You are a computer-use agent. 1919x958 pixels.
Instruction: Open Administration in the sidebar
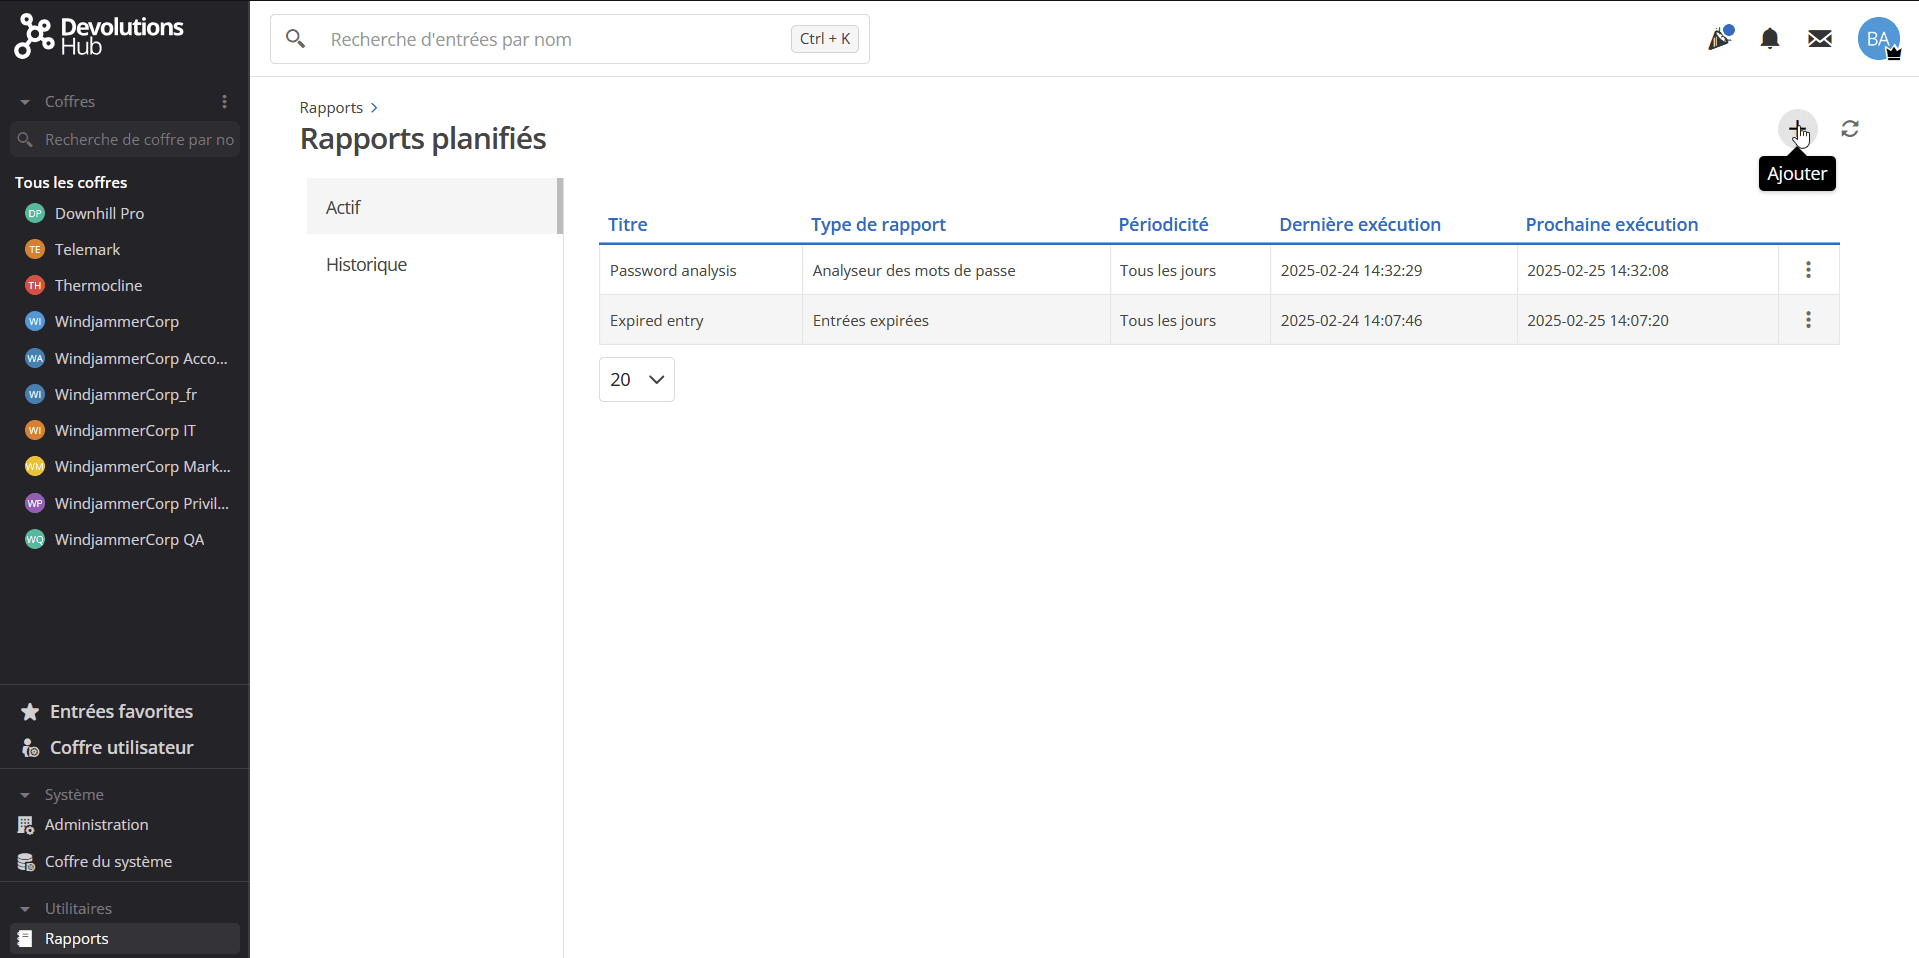coord(96,825)
